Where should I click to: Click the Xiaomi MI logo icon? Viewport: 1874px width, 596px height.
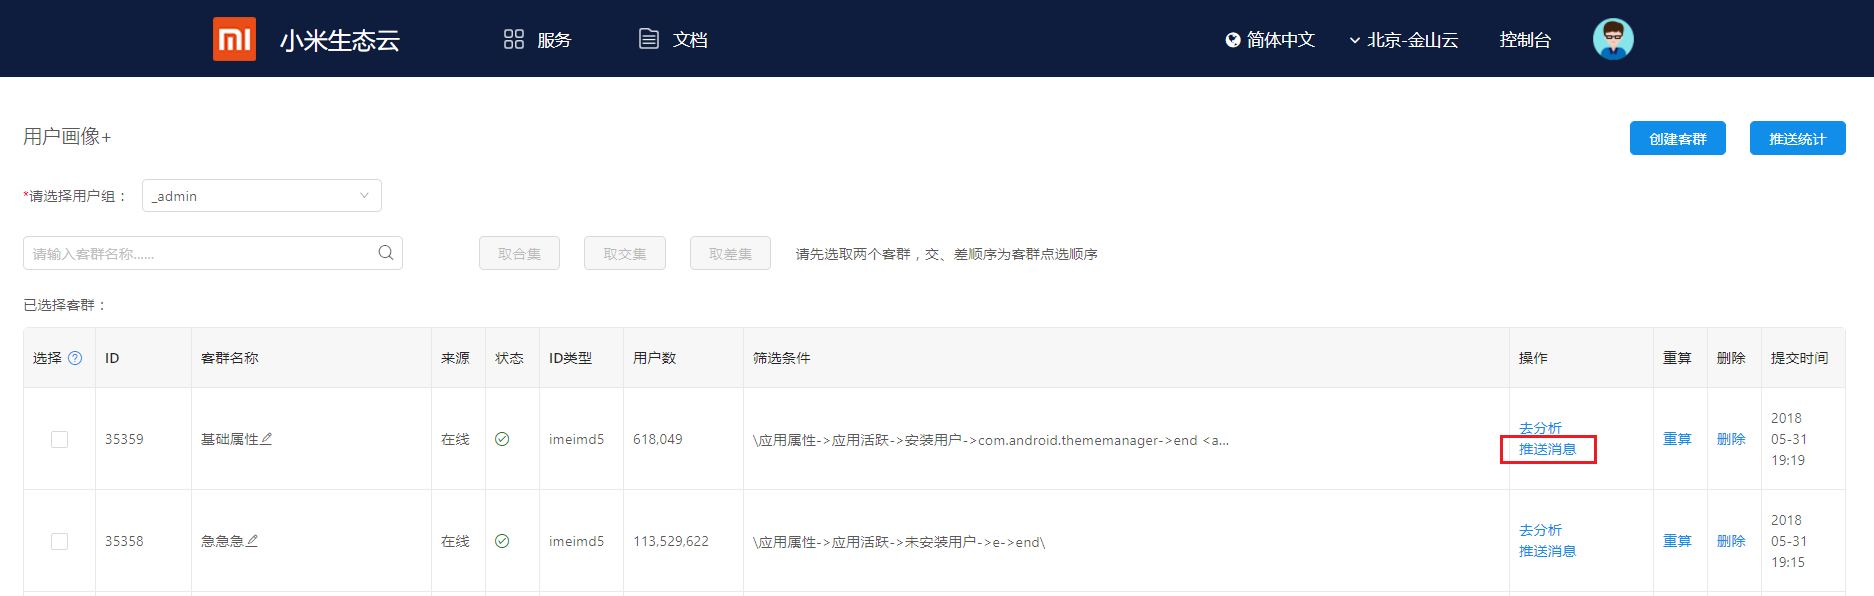[234, 39]
